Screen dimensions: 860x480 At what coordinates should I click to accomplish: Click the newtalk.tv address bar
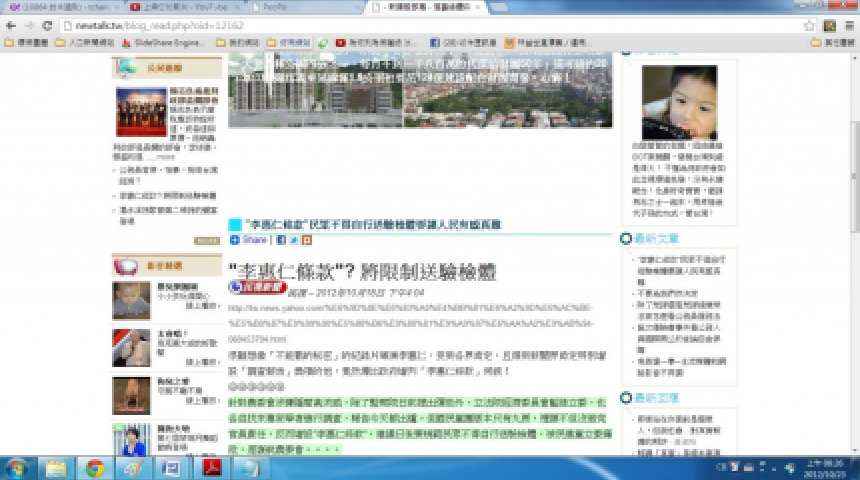(400, 25)
